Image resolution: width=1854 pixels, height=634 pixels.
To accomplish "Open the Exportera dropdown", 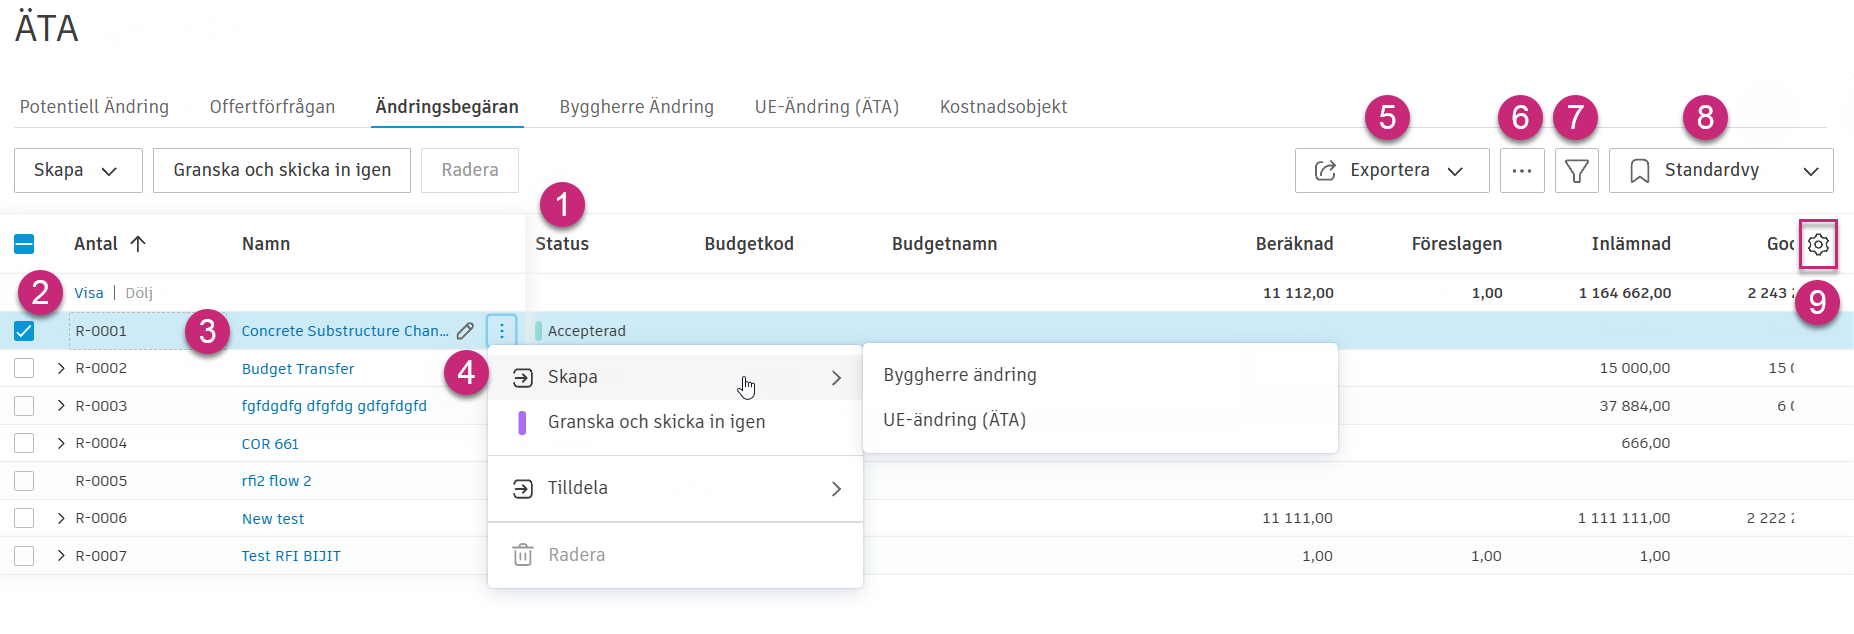I will (1392, 171).
